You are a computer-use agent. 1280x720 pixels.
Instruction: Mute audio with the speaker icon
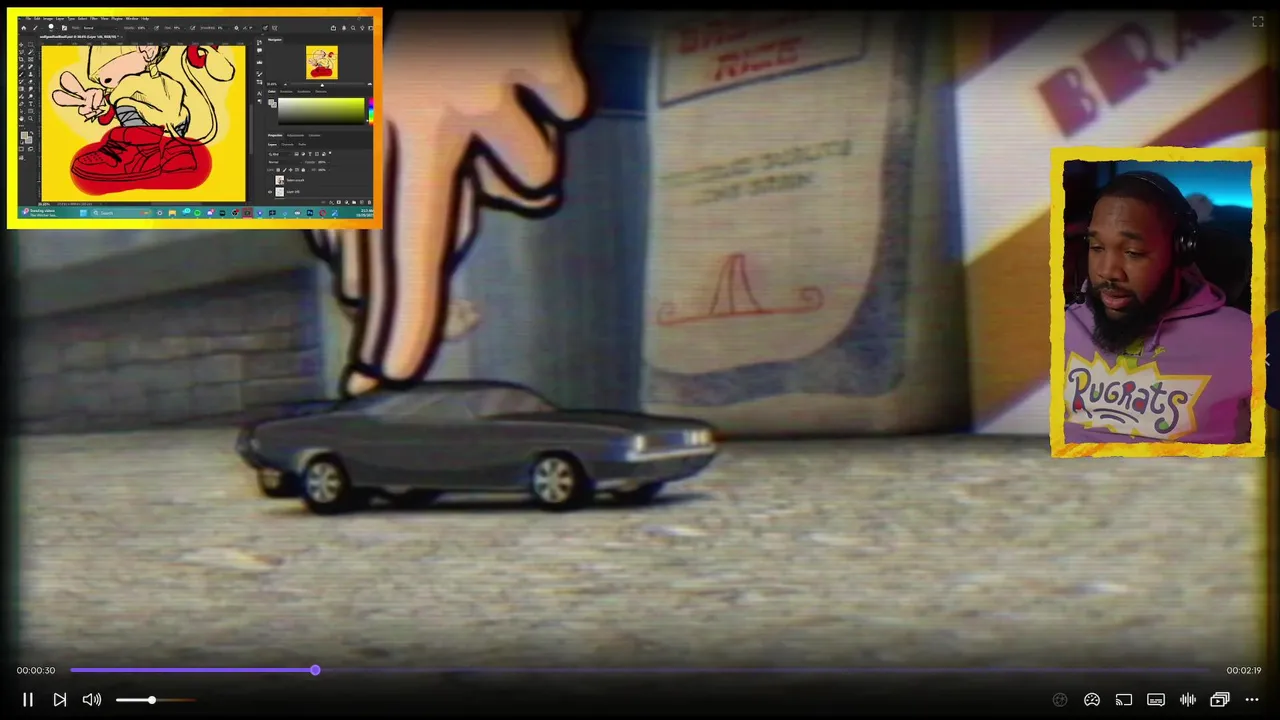click(x=92, y=700)
